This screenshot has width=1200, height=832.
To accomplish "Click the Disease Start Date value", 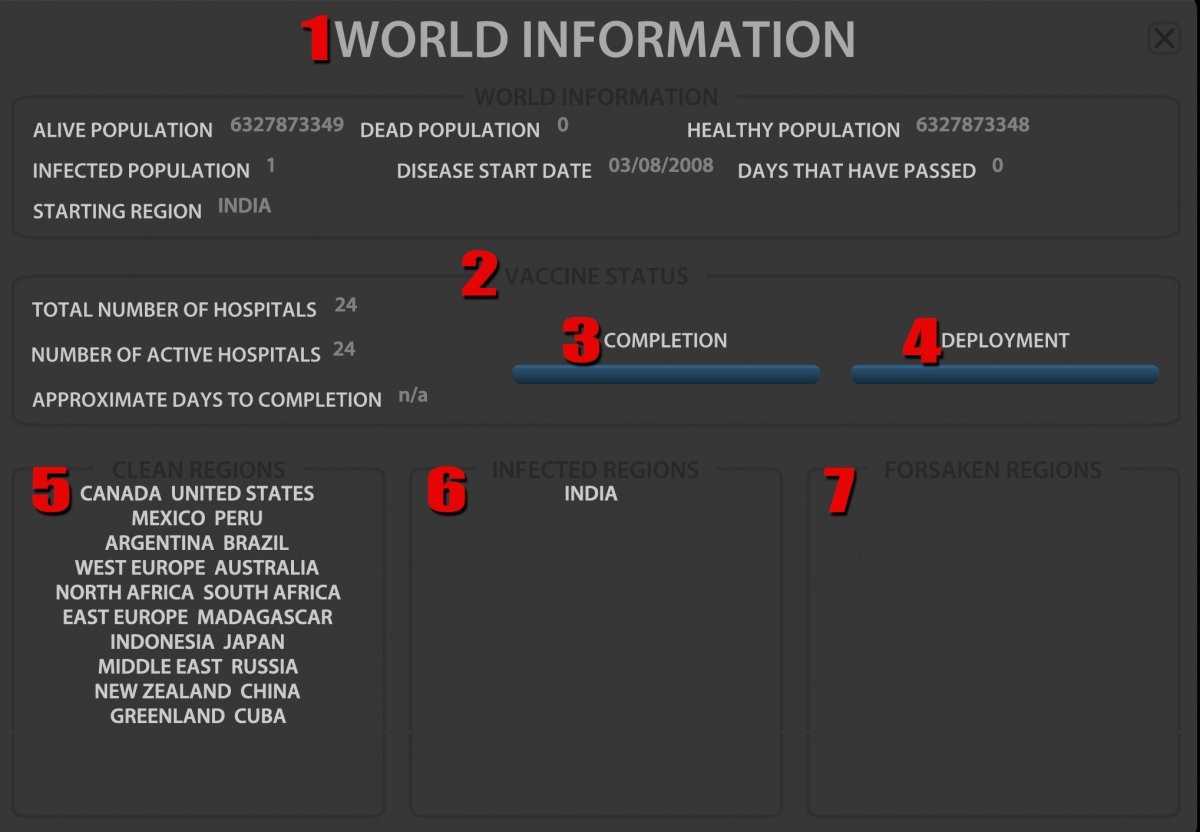I will [661, 166].
